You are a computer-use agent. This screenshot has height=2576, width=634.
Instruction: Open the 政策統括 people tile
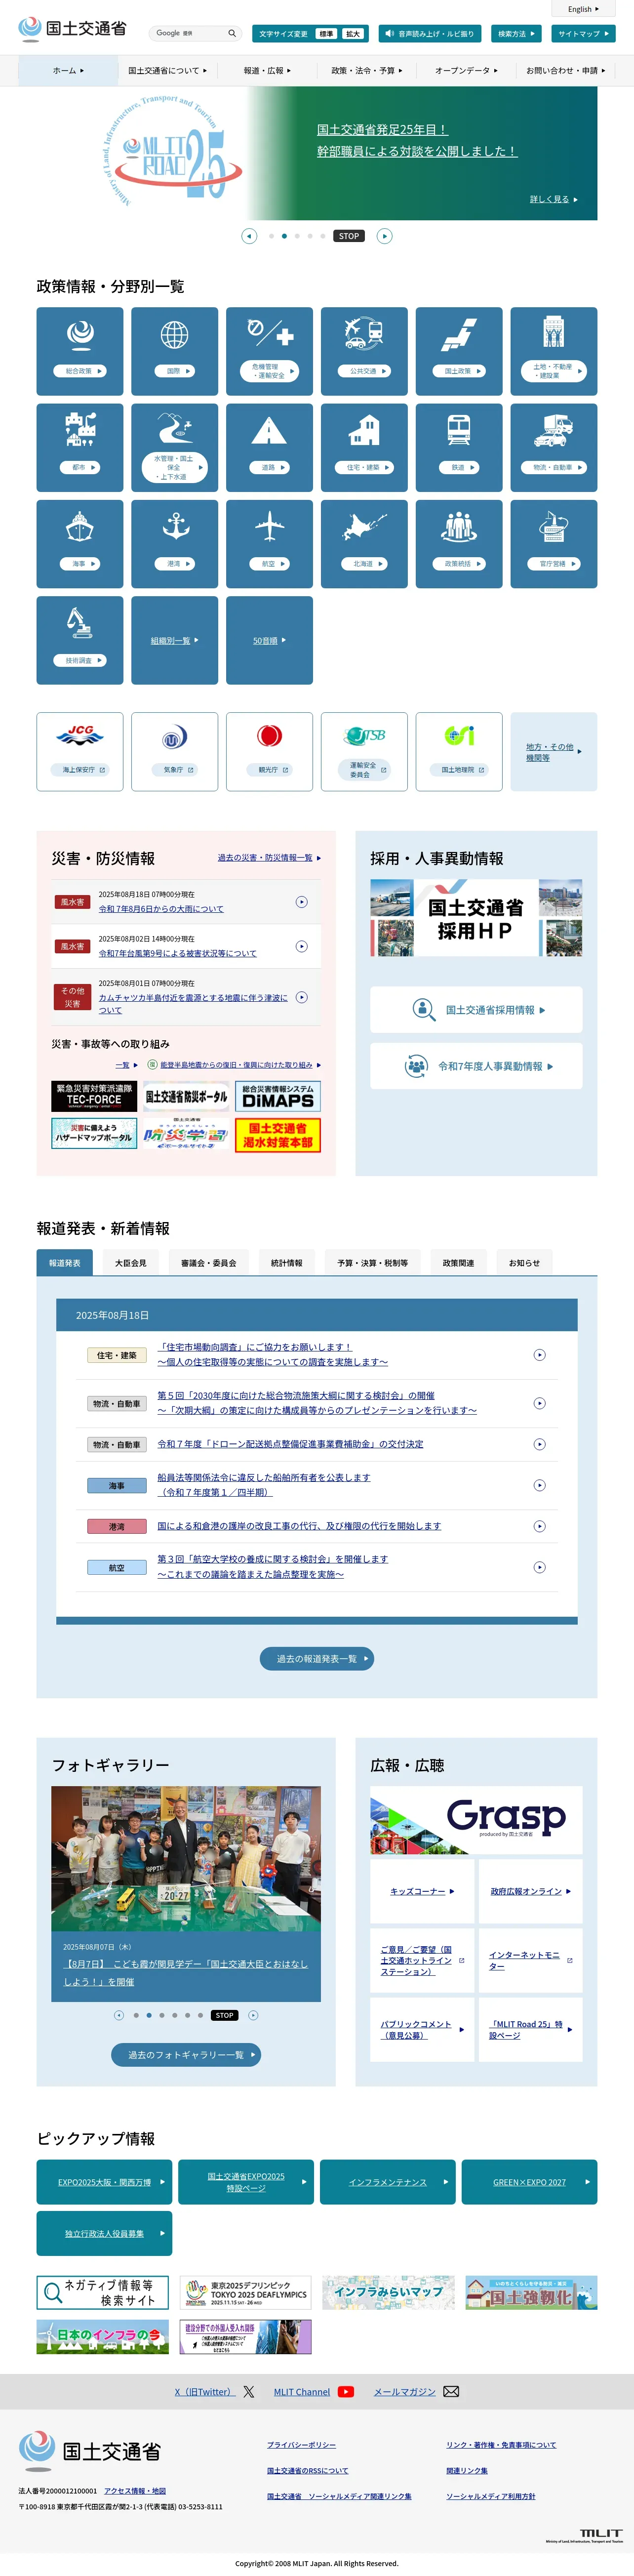coord(459,544)
